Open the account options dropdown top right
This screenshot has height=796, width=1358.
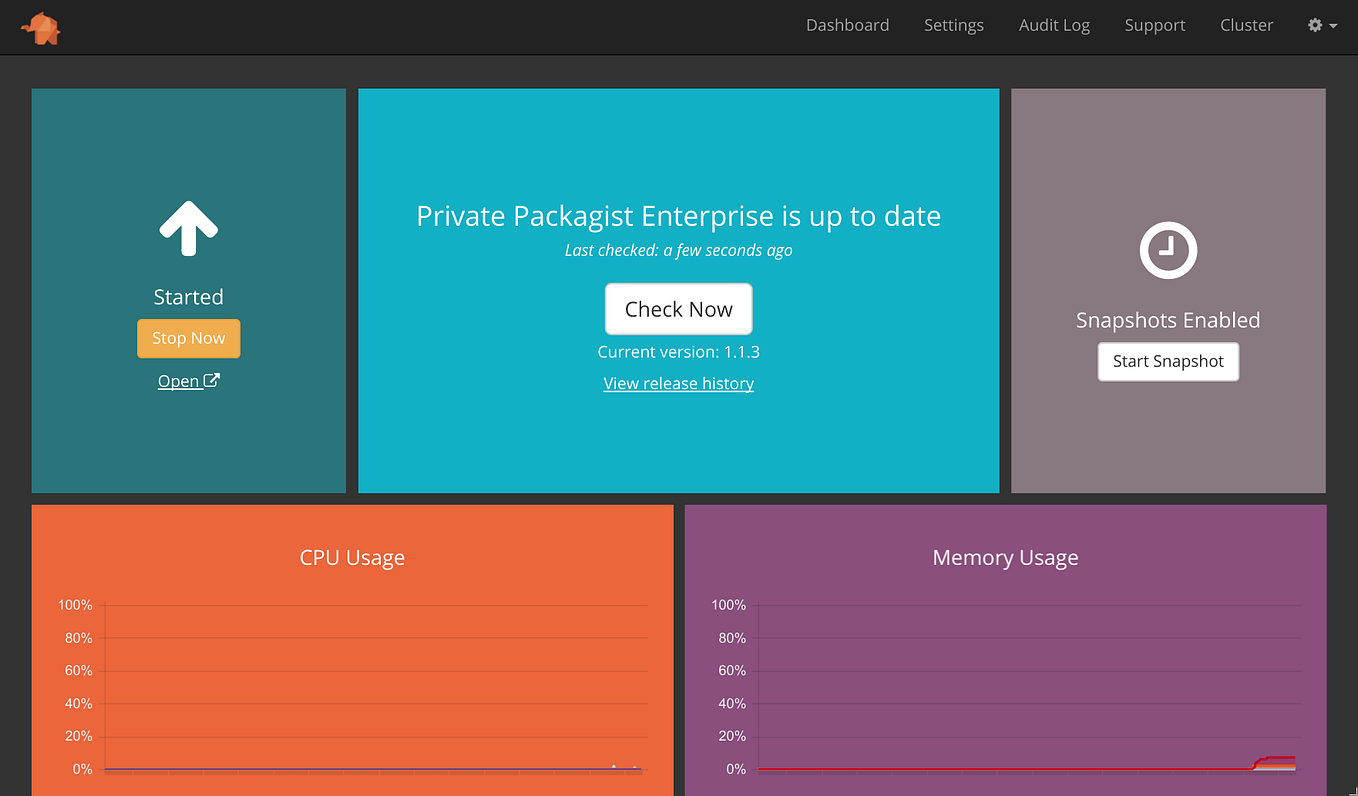point(1322,25)
